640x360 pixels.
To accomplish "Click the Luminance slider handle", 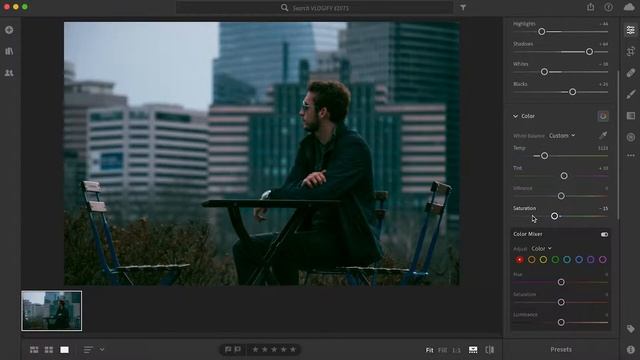I will (x=561, y=322).
